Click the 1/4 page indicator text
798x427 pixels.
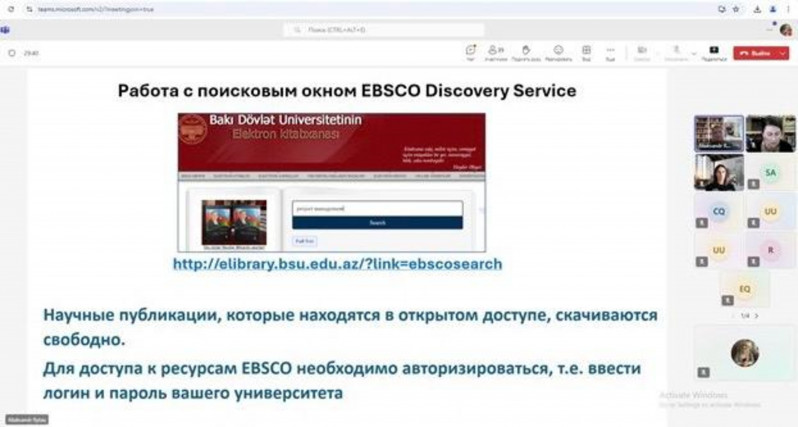click(x=745, y=316)
